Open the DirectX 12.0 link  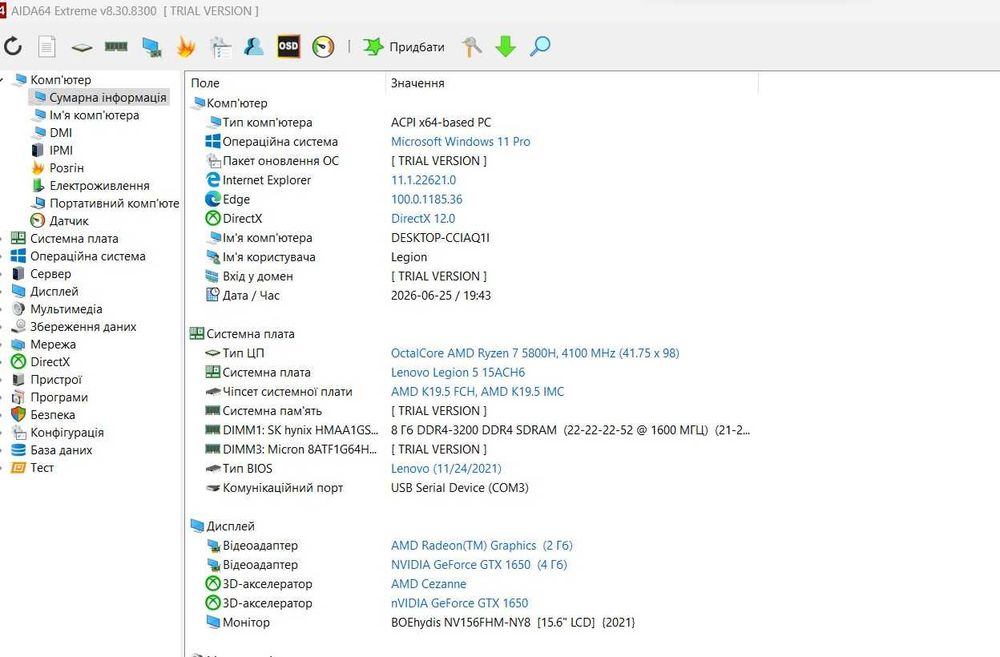coord(423,218)
